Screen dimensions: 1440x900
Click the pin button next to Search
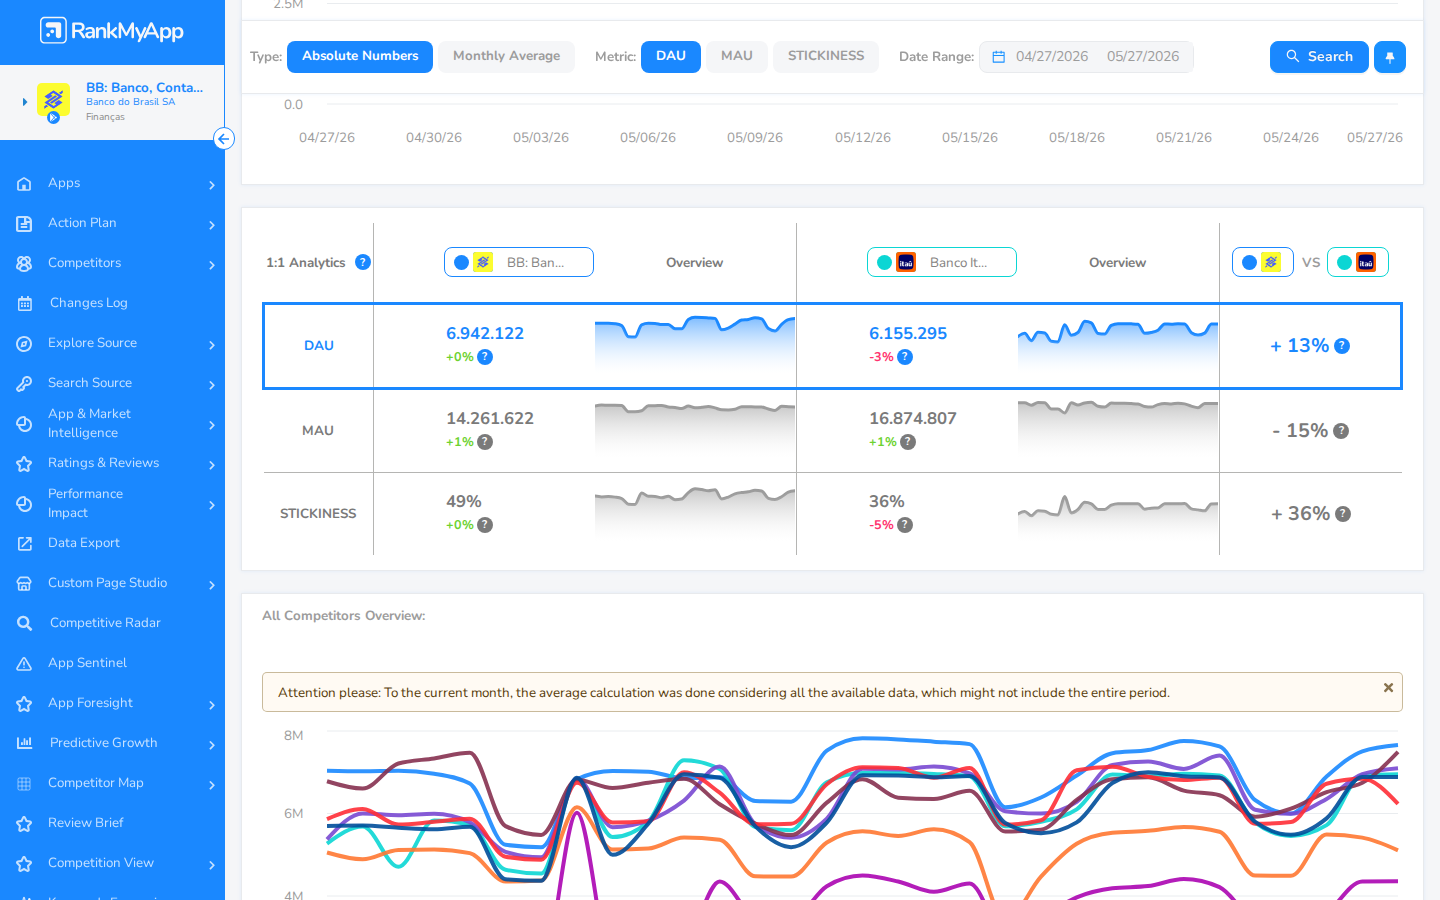click(x=1390, y=57)
